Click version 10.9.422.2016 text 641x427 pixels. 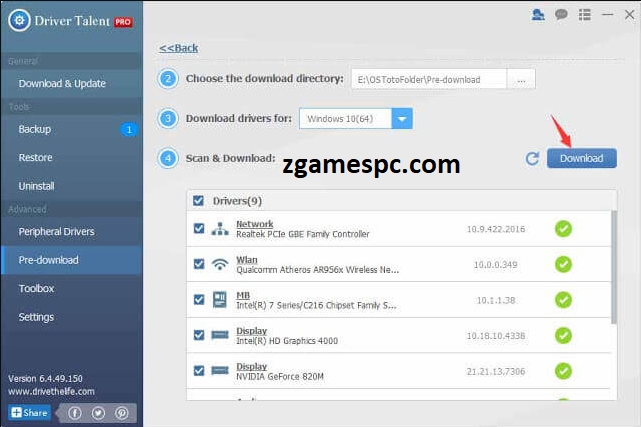496,229
